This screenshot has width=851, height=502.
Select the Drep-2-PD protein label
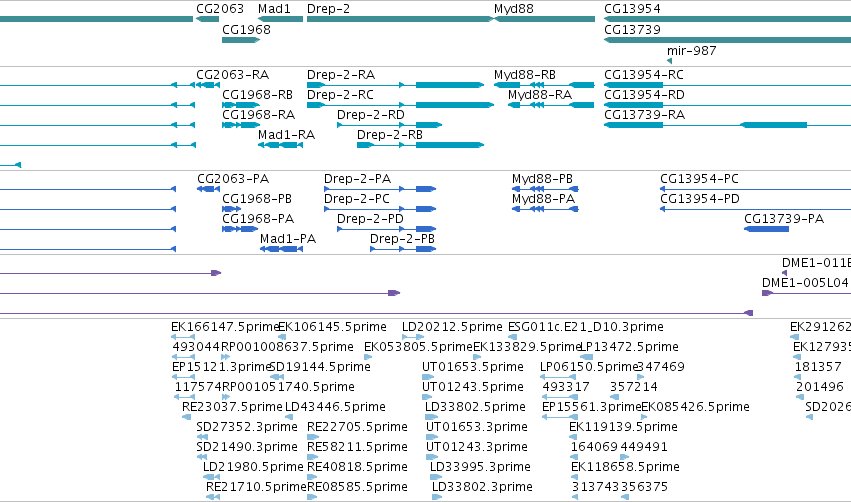[370, 219]
